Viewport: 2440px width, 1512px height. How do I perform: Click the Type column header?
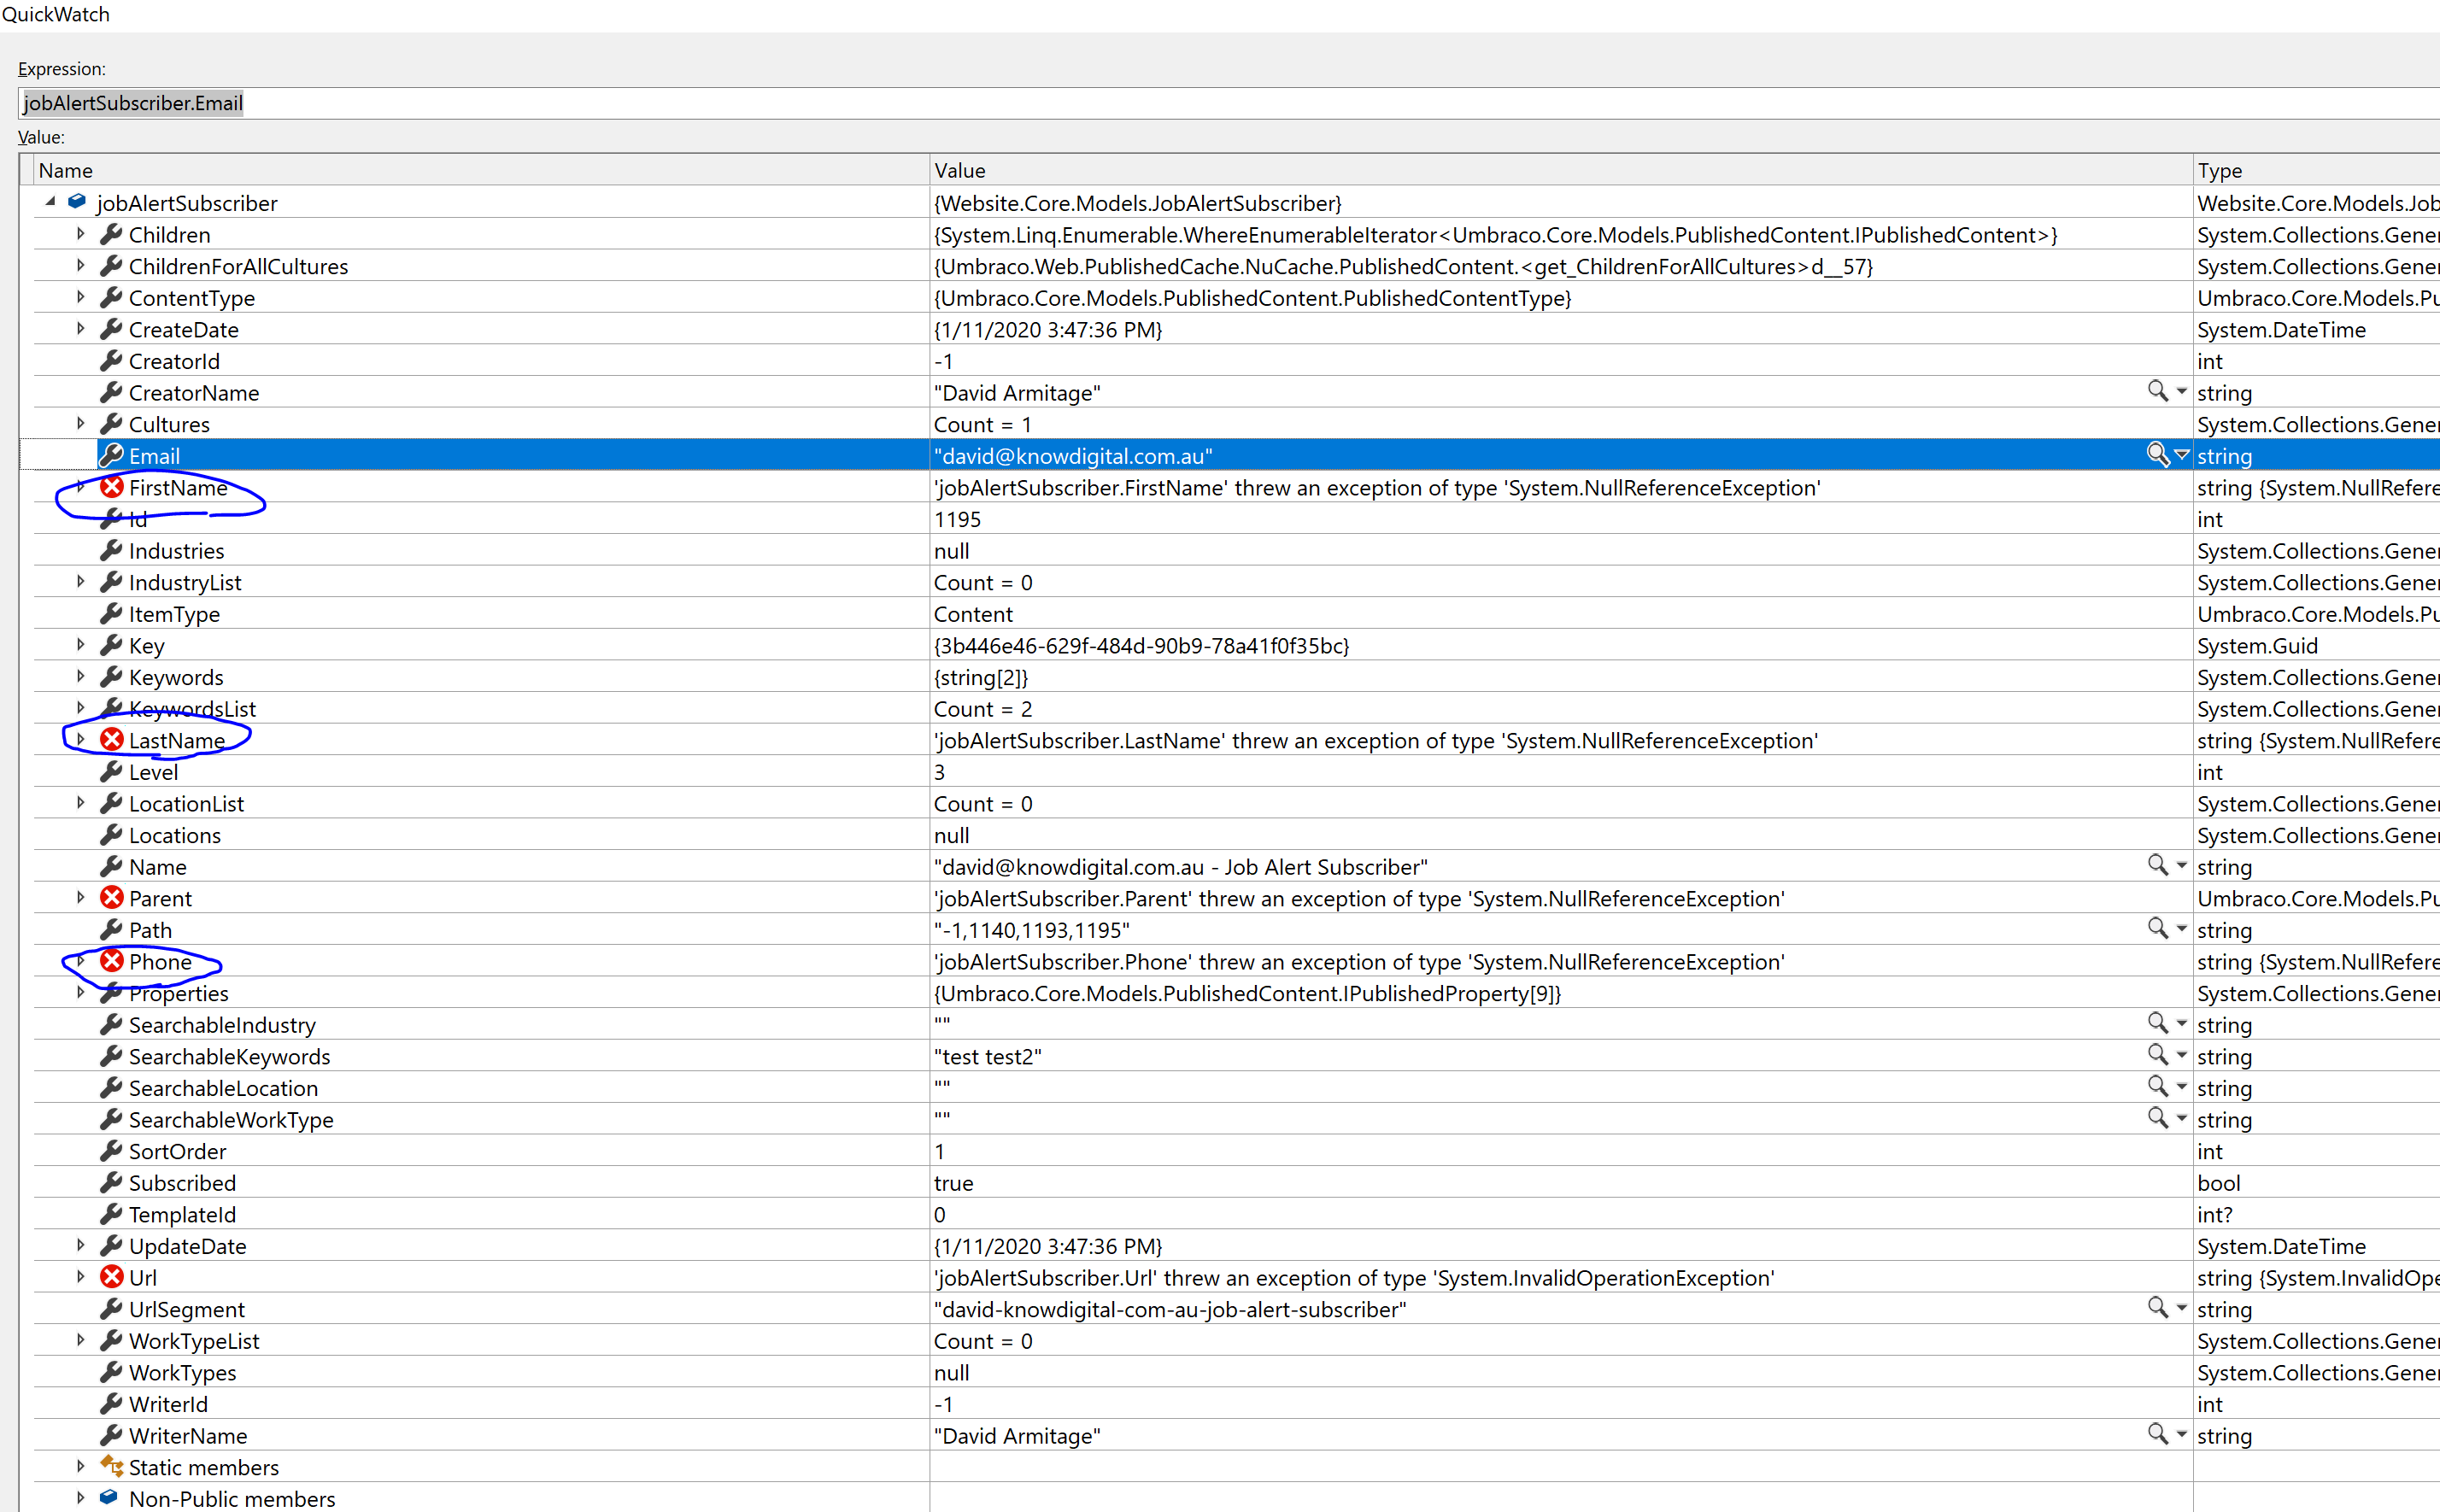click(2316, 170)
